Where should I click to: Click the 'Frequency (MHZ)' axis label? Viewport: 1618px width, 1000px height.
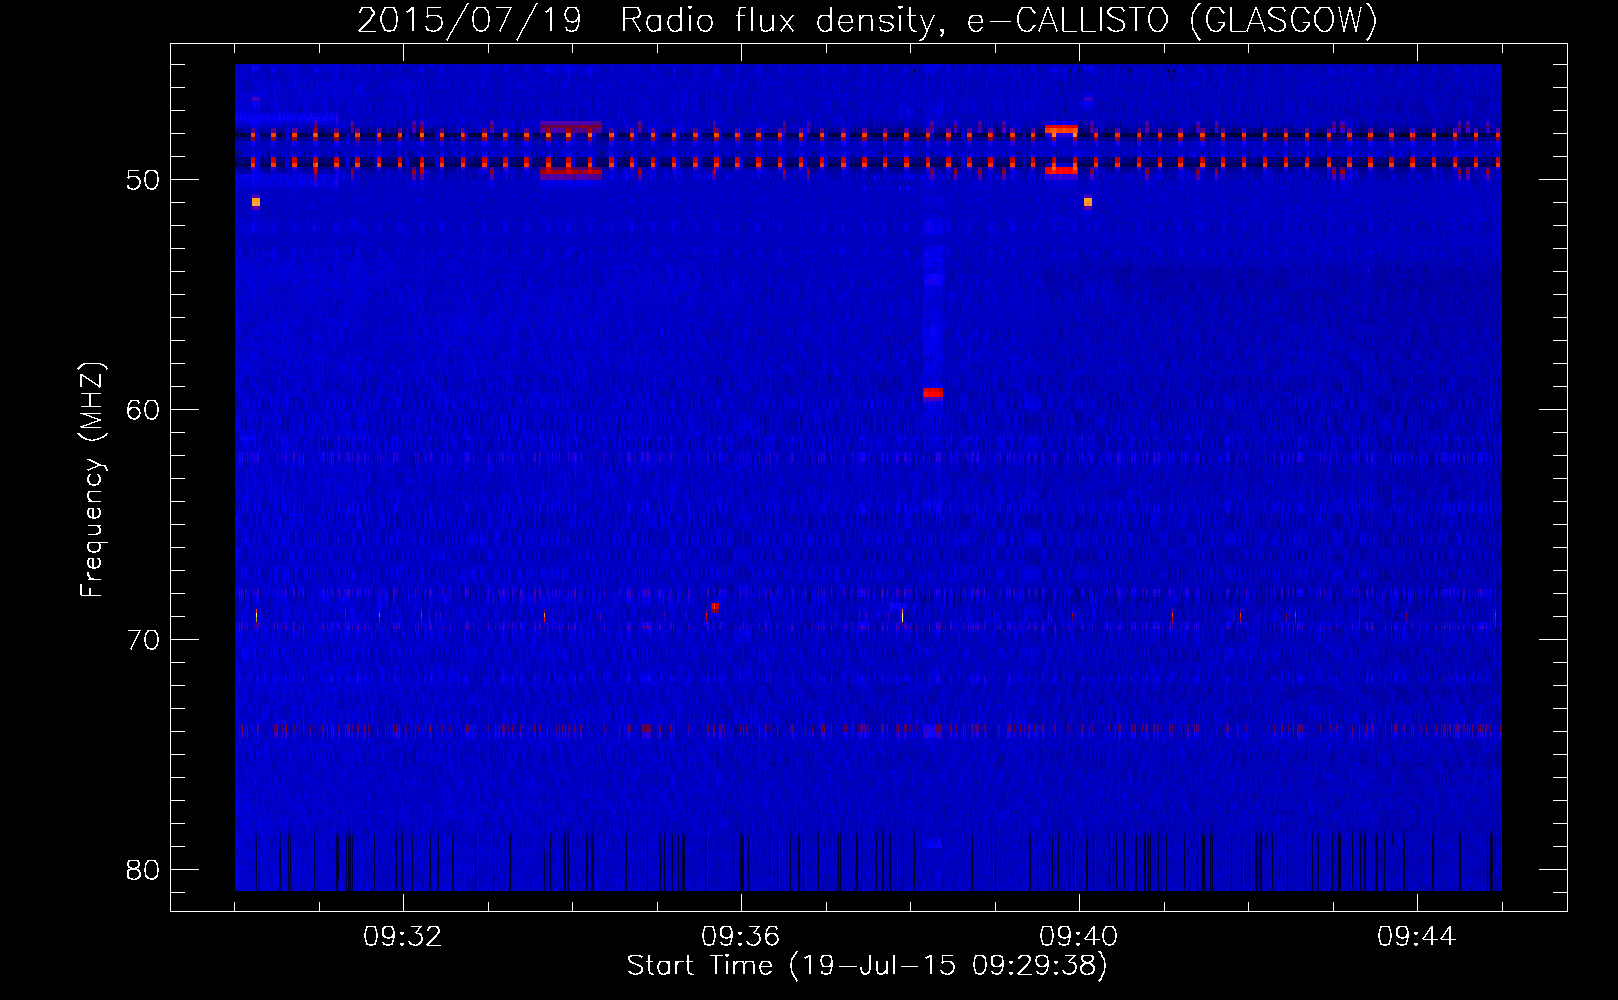click(91, 480)
